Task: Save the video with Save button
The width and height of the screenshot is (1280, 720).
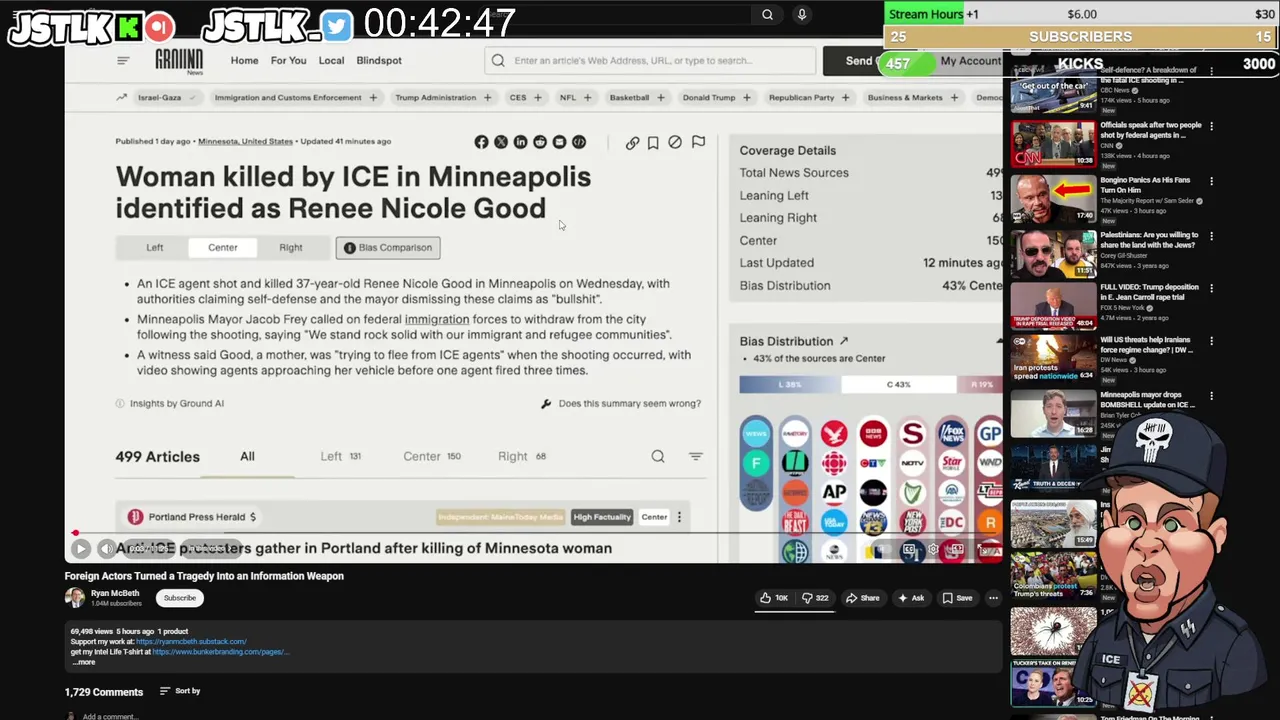Action: click(957, 598)
